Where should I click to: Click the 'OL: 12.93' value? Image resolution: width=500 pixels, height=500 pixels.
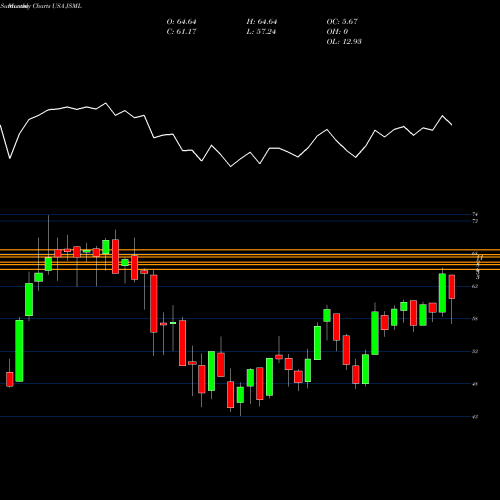point(344,42)
